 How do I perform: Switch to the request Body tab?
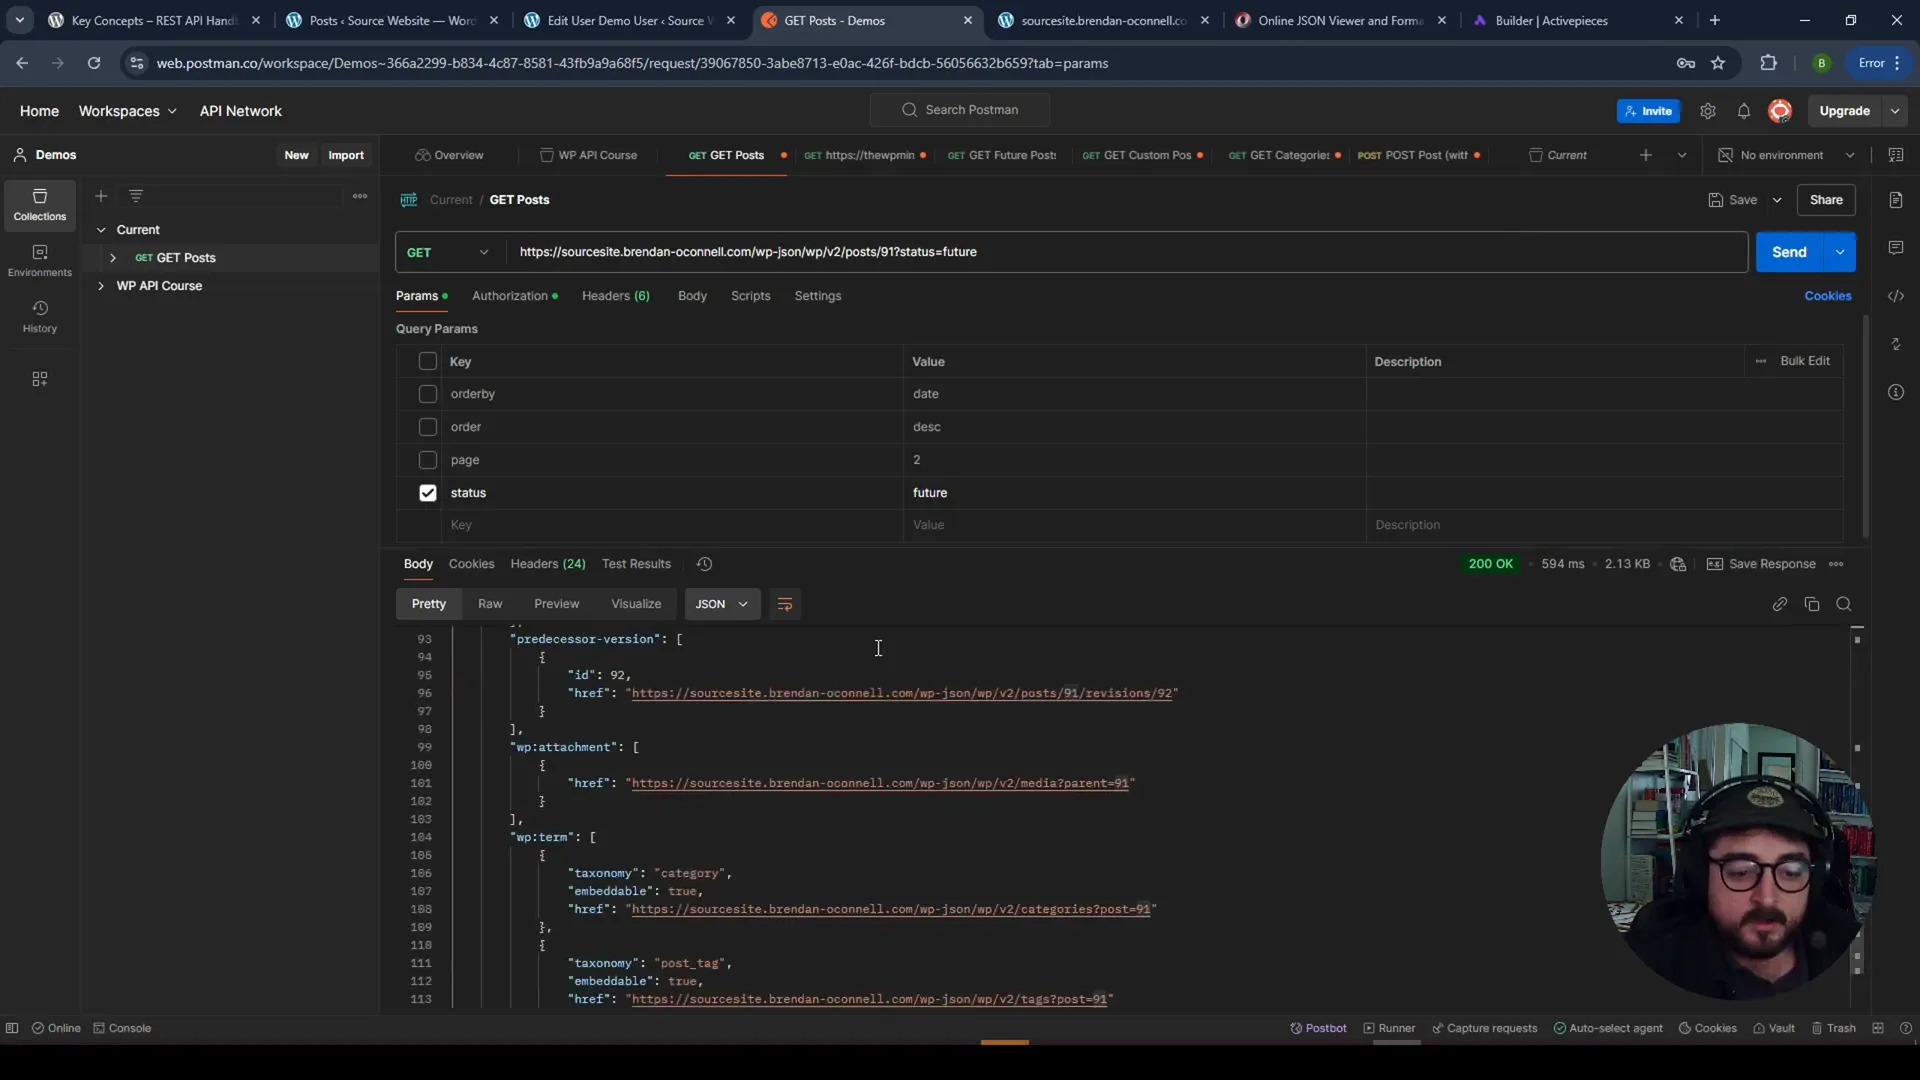692,296
